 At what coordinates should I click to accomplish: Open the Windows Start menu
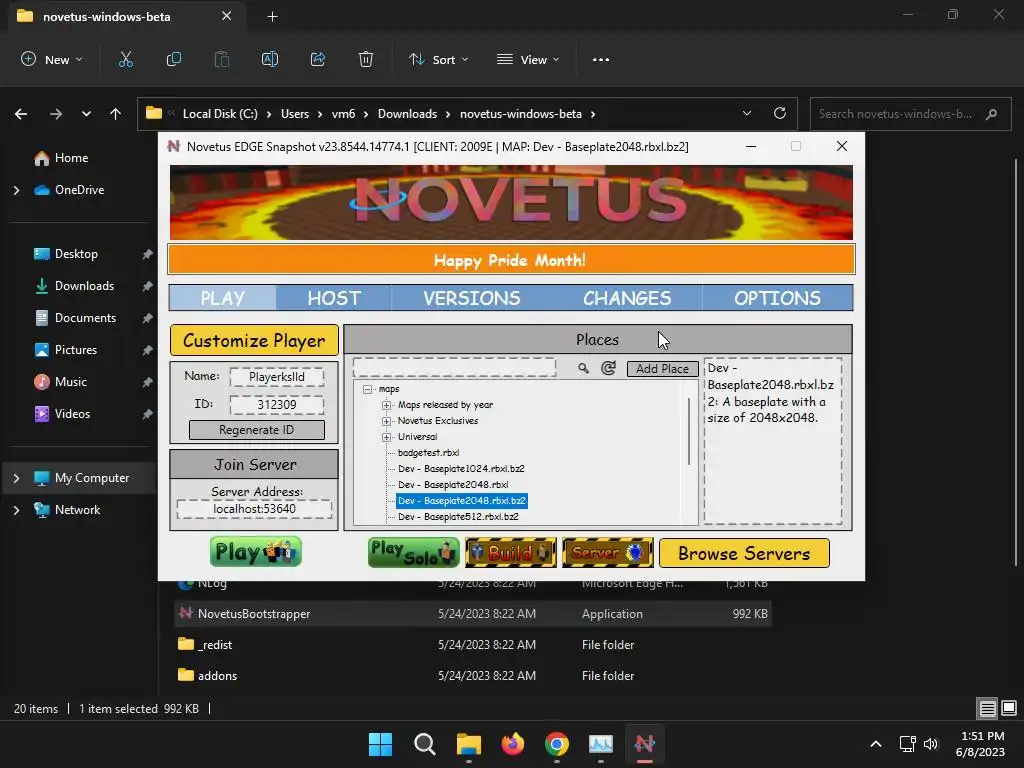pyautogui.click(x=380, y=744)
